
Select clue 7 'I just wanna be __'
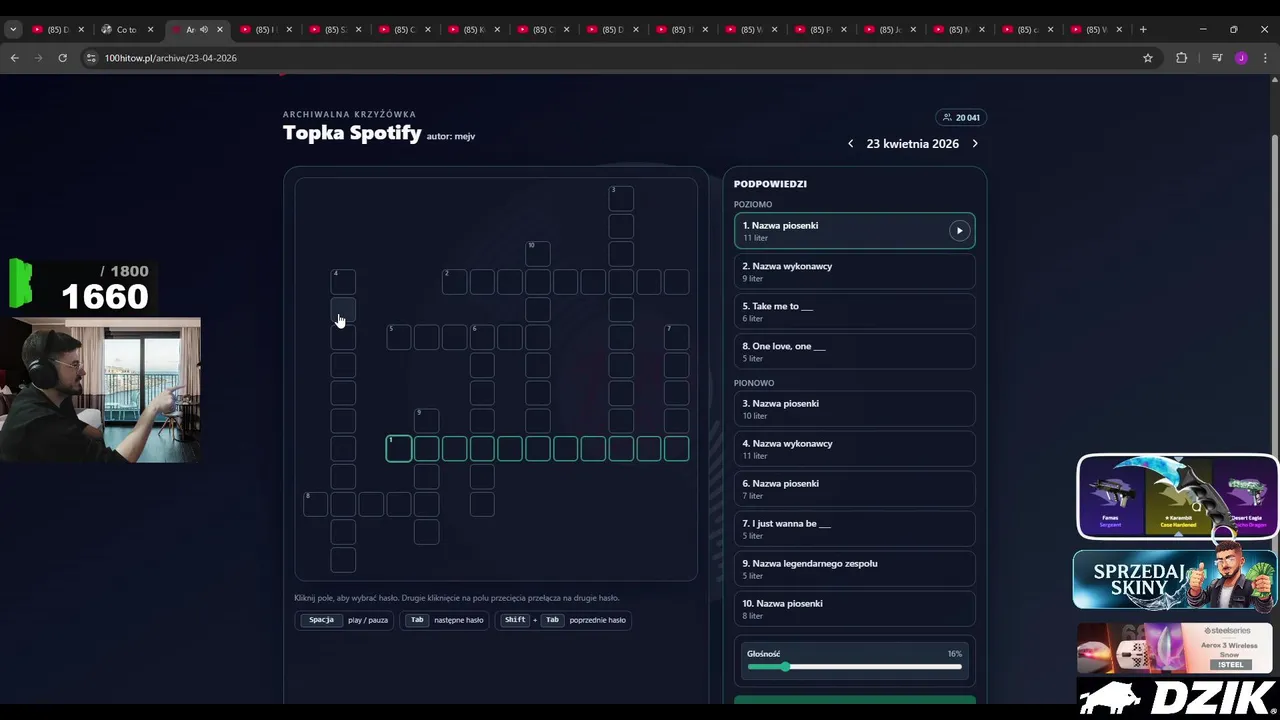(854, 529)
